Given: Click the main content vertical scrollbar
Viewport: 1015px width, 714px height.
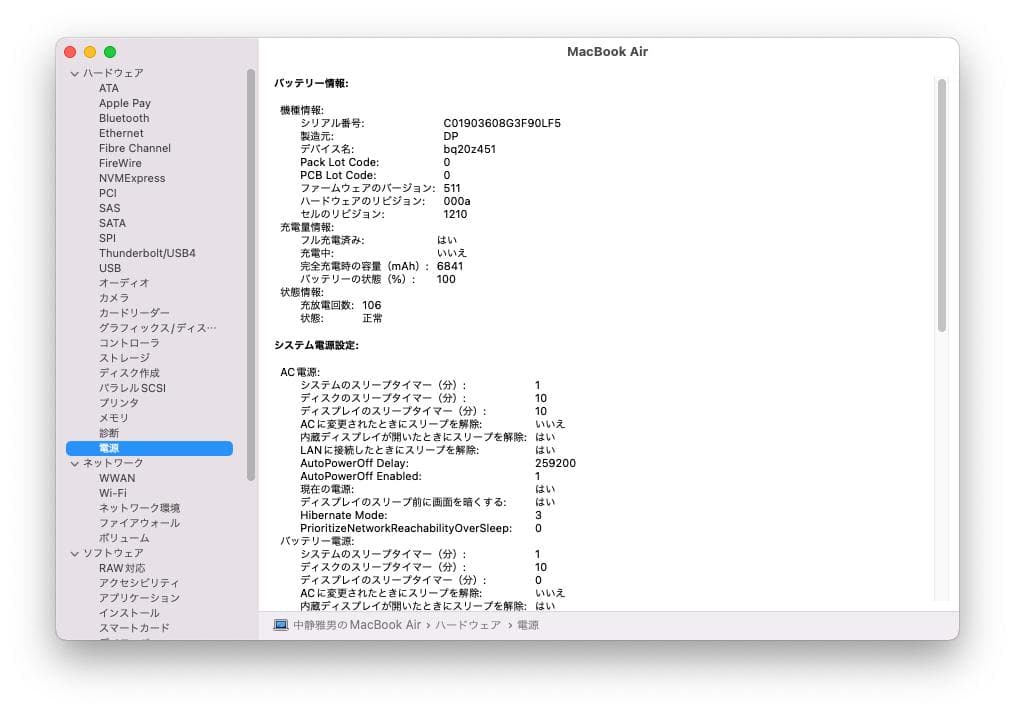Looking at the screenshot, I should click(x=942, y=205).
